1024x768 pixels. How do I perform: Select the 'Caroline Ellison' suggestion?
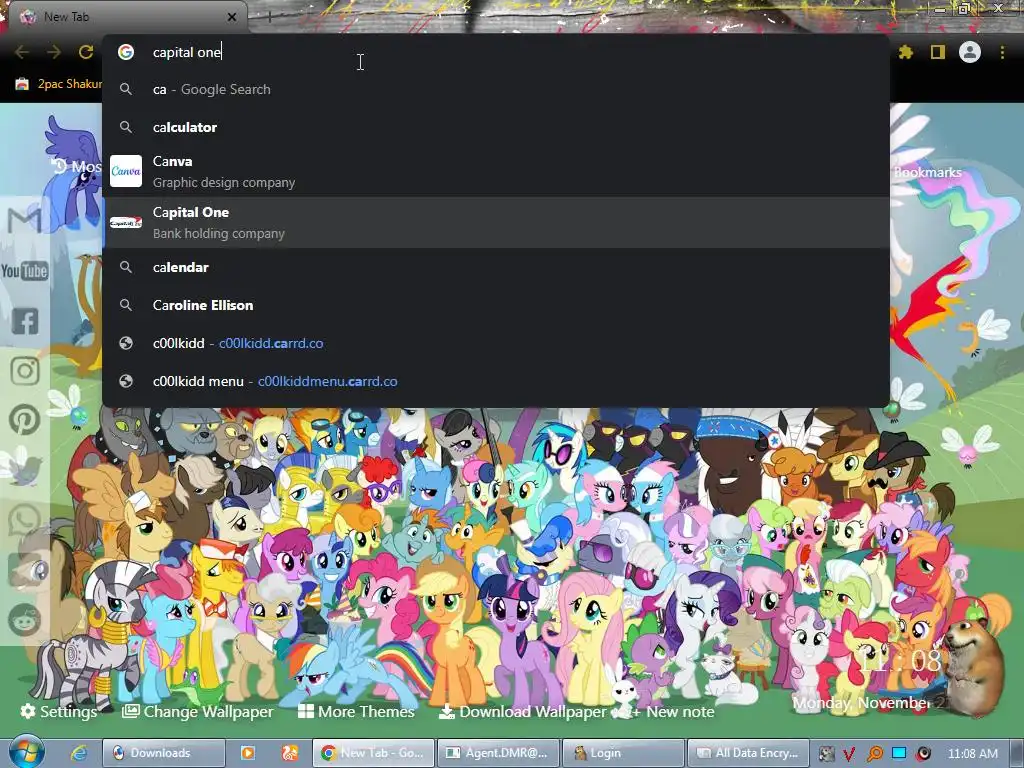[496, 305]
